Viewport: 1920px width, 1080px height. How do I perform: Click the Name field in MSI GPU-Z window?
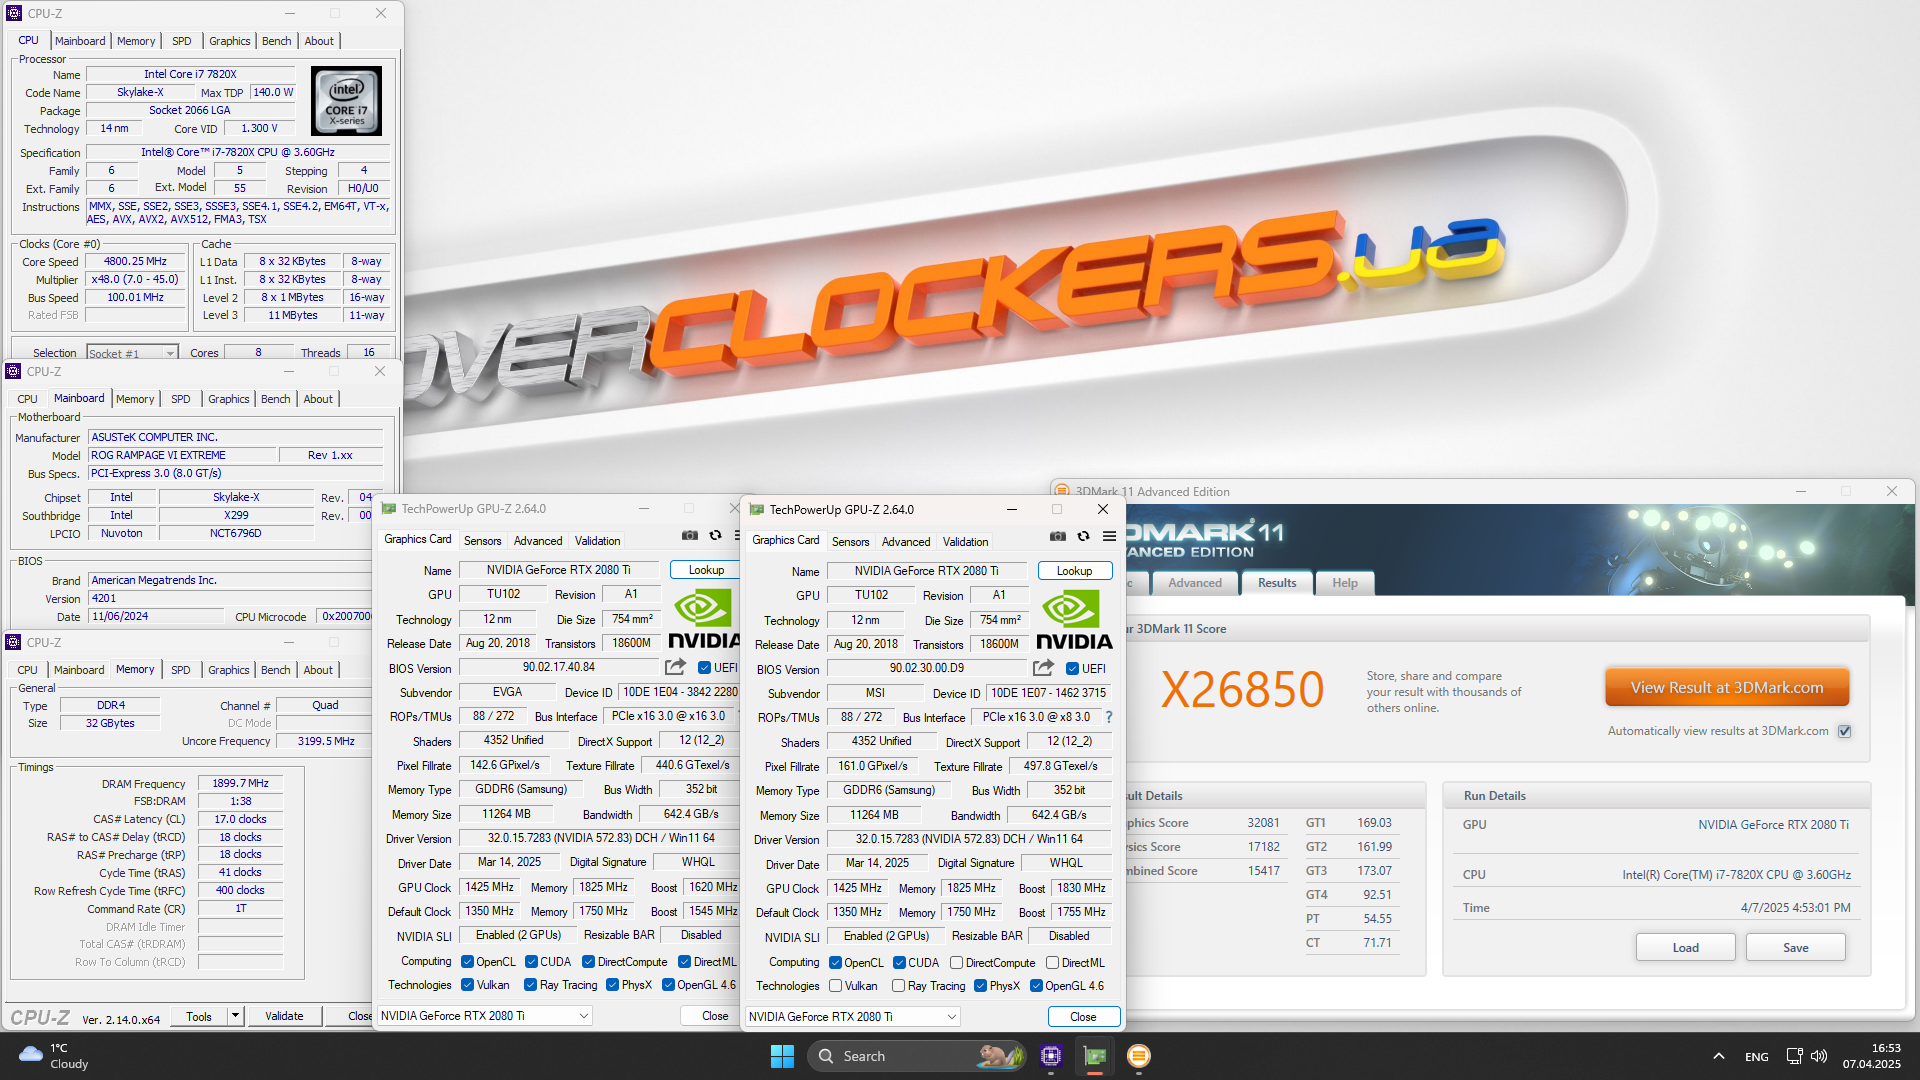point(927,571)
